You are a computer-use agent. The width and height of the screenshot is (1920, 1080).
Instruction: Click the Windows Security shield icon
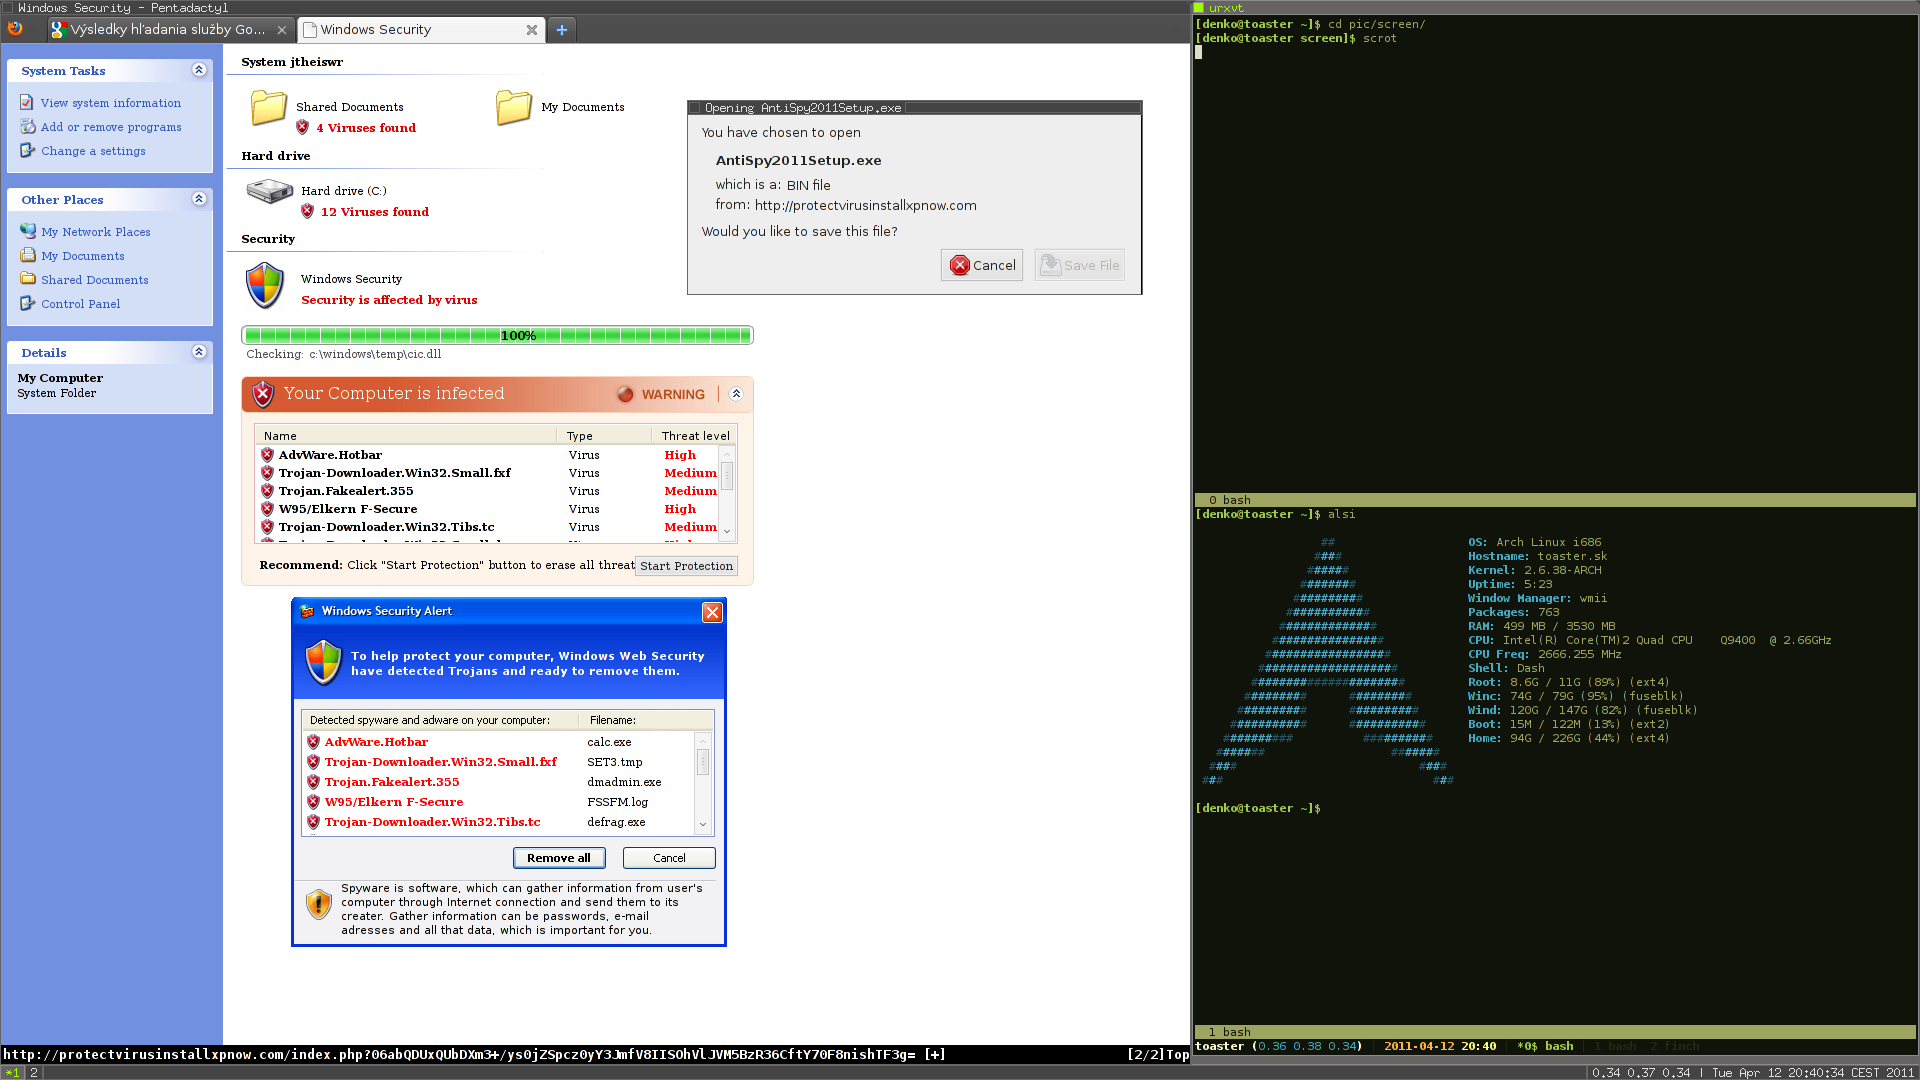pos(265,286)
